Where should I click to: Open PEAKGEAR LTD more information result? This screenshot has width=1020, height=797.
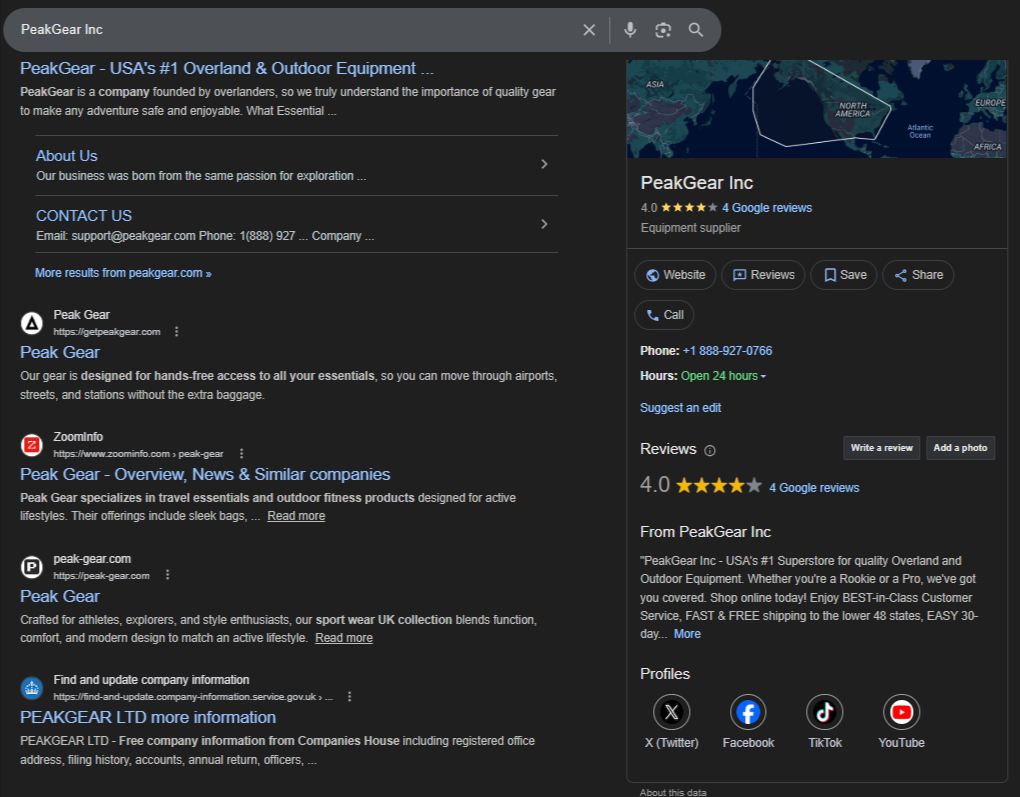pos(148,718)
